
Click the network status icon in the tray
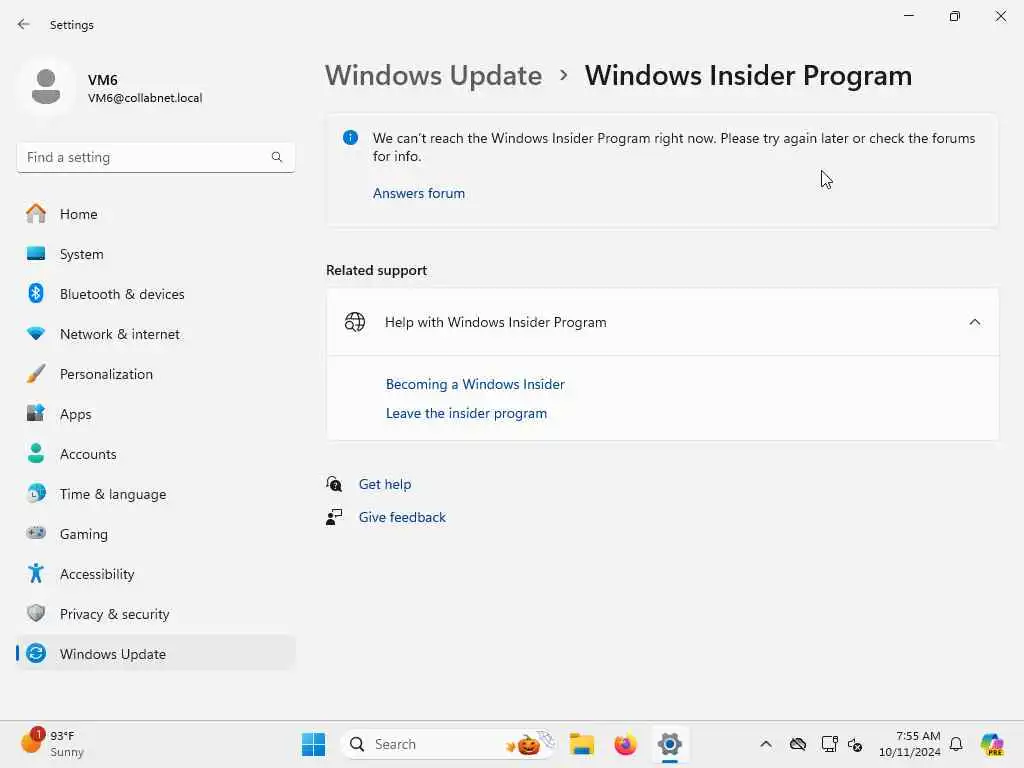(x=829, y=744)
